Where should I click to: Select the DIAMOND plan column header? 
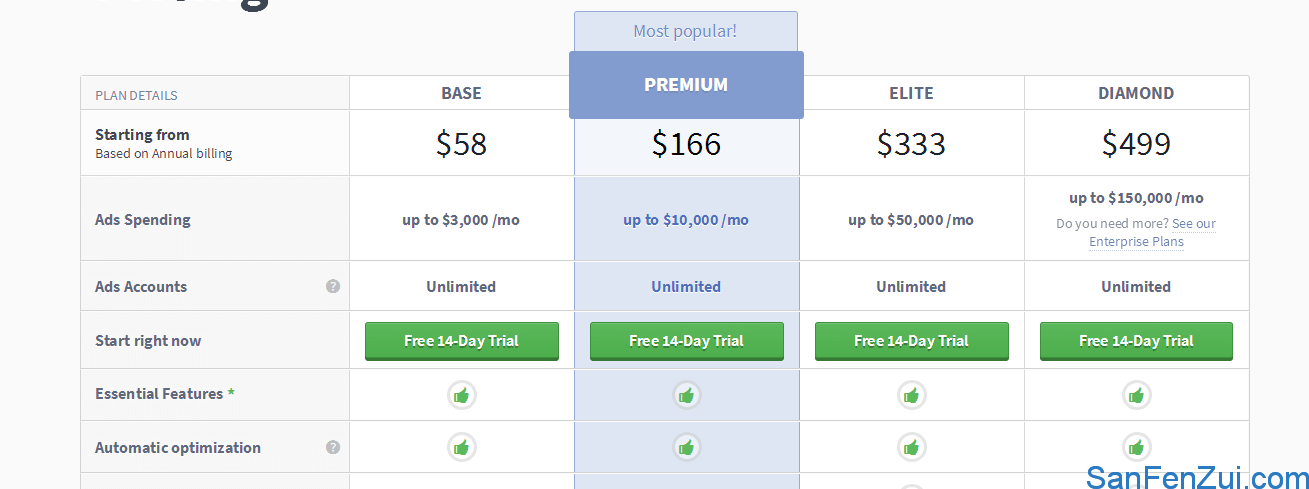coord(1136,93)
